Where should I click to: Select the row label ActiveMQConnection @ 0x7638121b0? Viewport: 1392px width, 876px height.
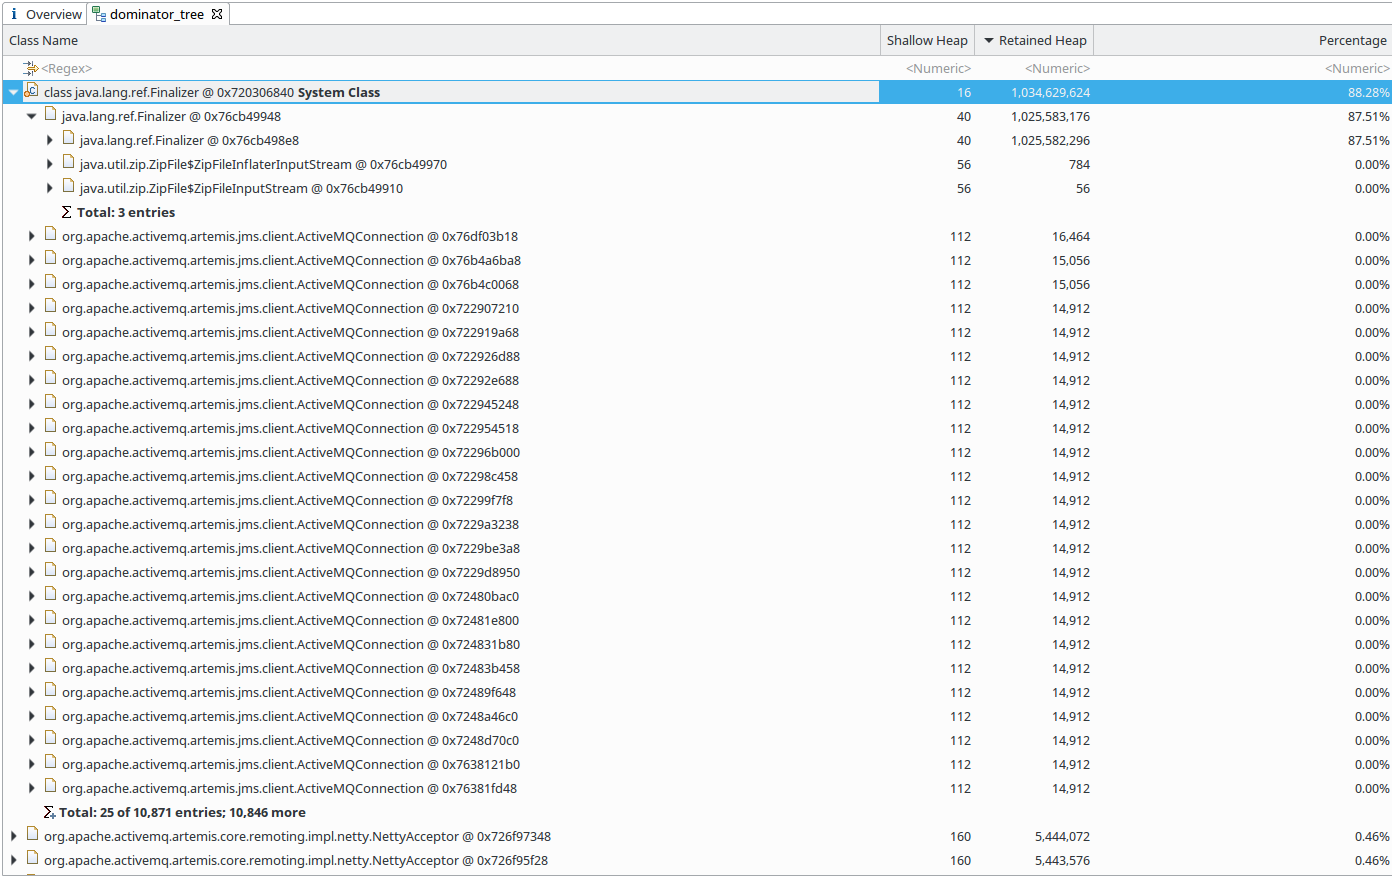pyautogui.click(x=291, y=764)
